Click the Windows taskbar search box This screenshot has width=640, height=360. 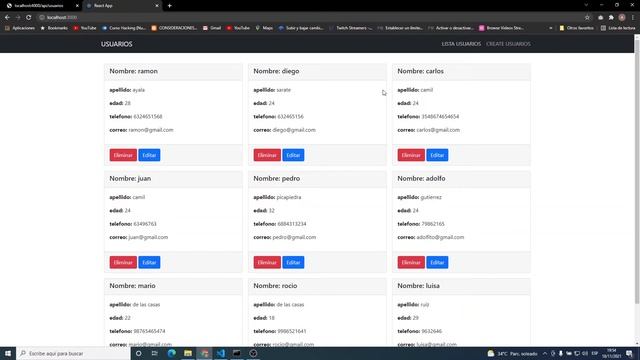pyautogui.click(x=73, y=353)
